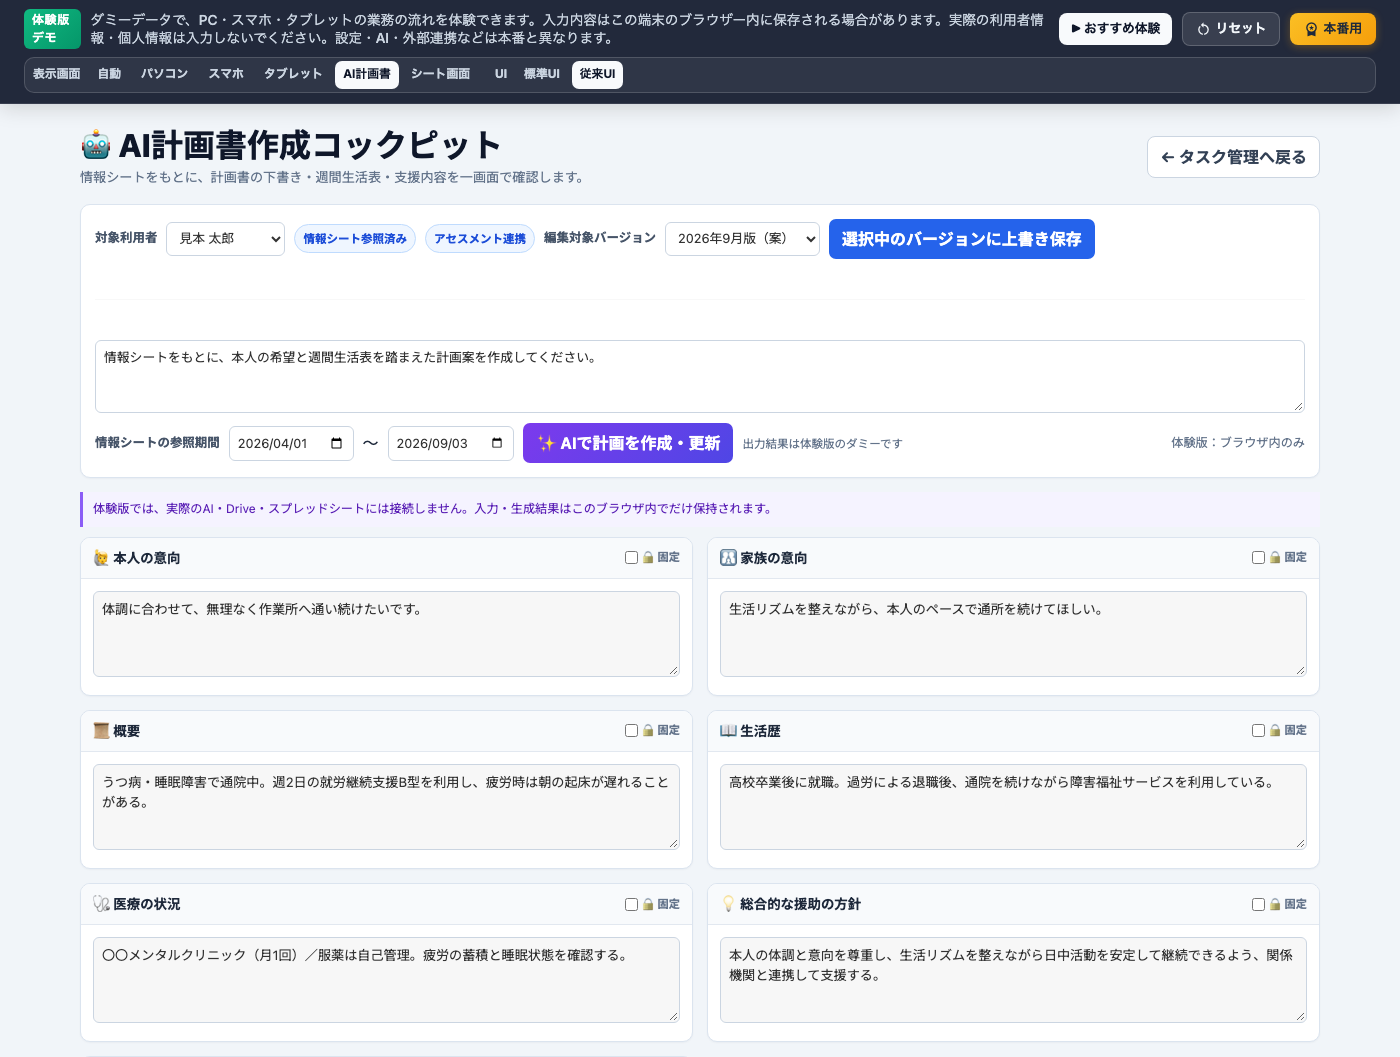Click the lock icon in the 概要 card header
The width and height of the screenshot is (1400, 1057).
point(648,731)
